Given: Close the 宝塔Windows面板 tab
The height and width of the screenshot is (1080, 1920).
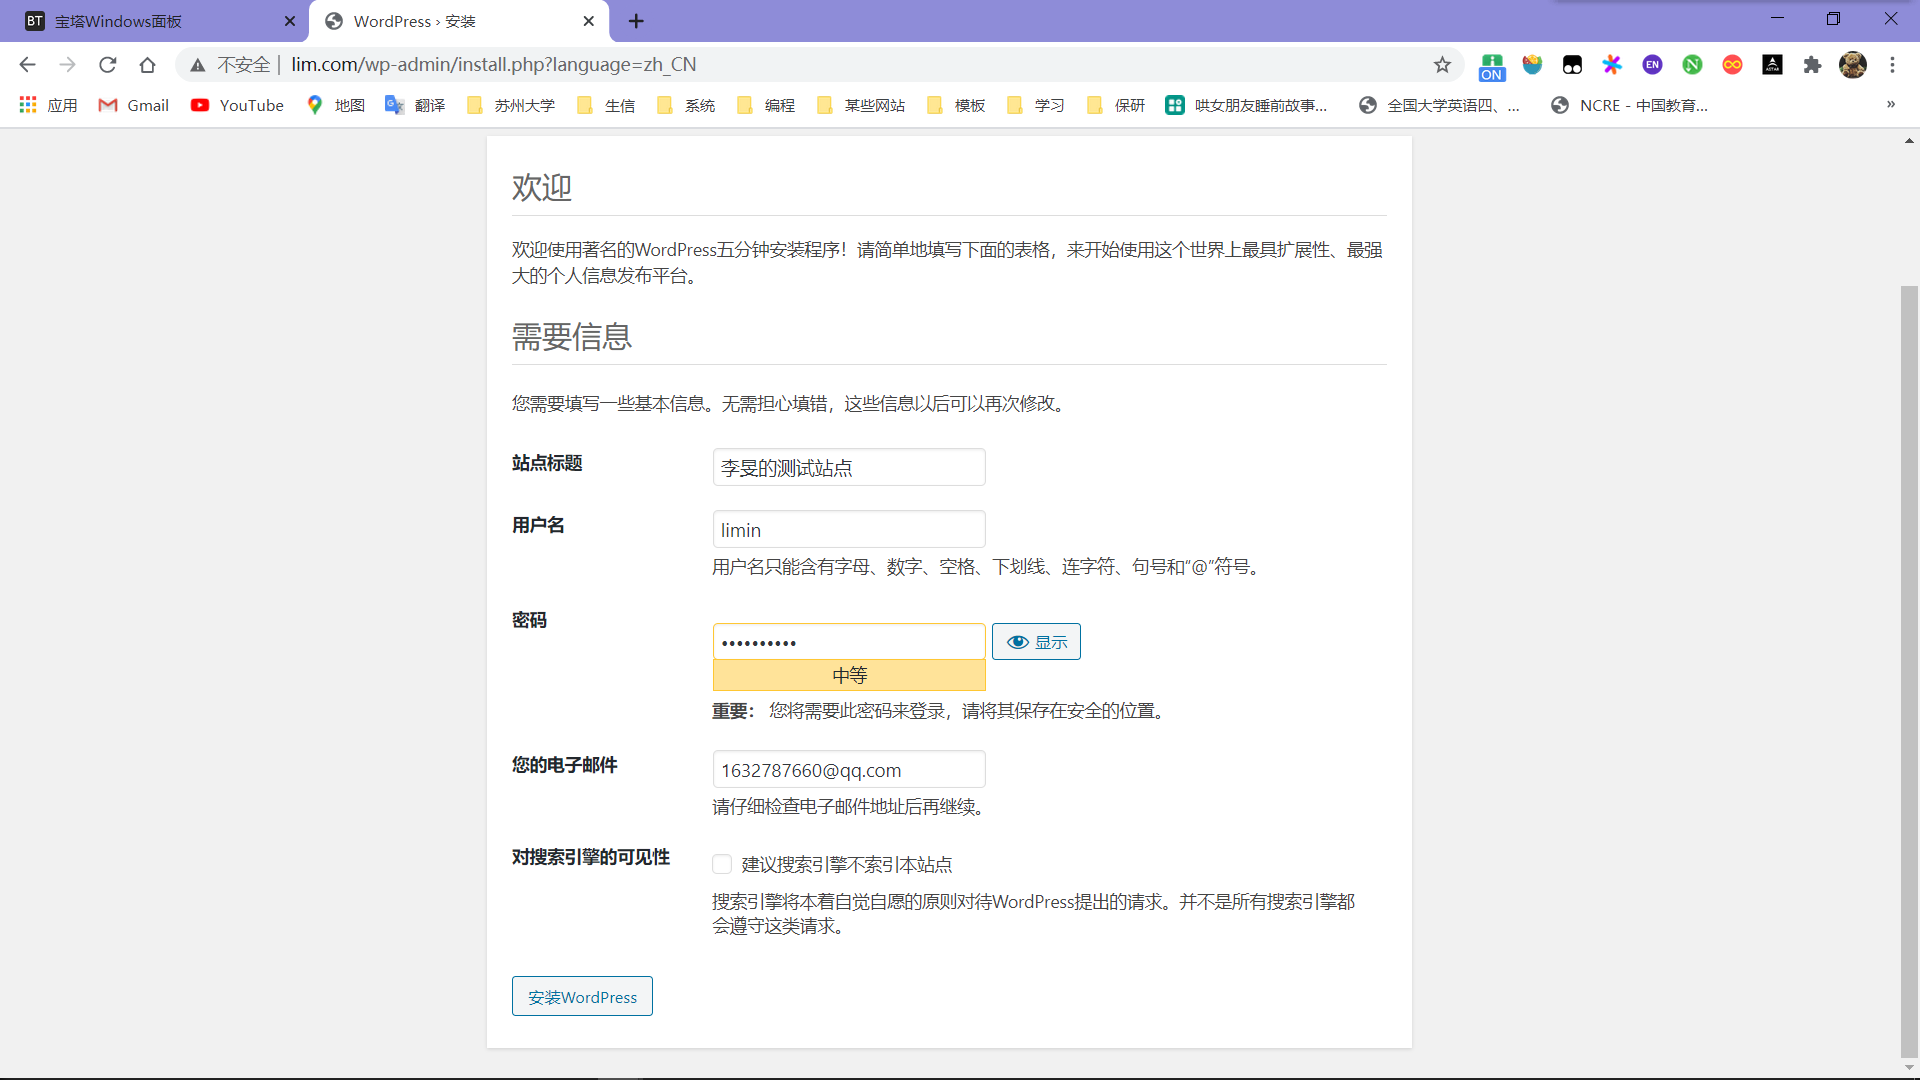Looking at the screenshot, I should [x=290, y=21].
